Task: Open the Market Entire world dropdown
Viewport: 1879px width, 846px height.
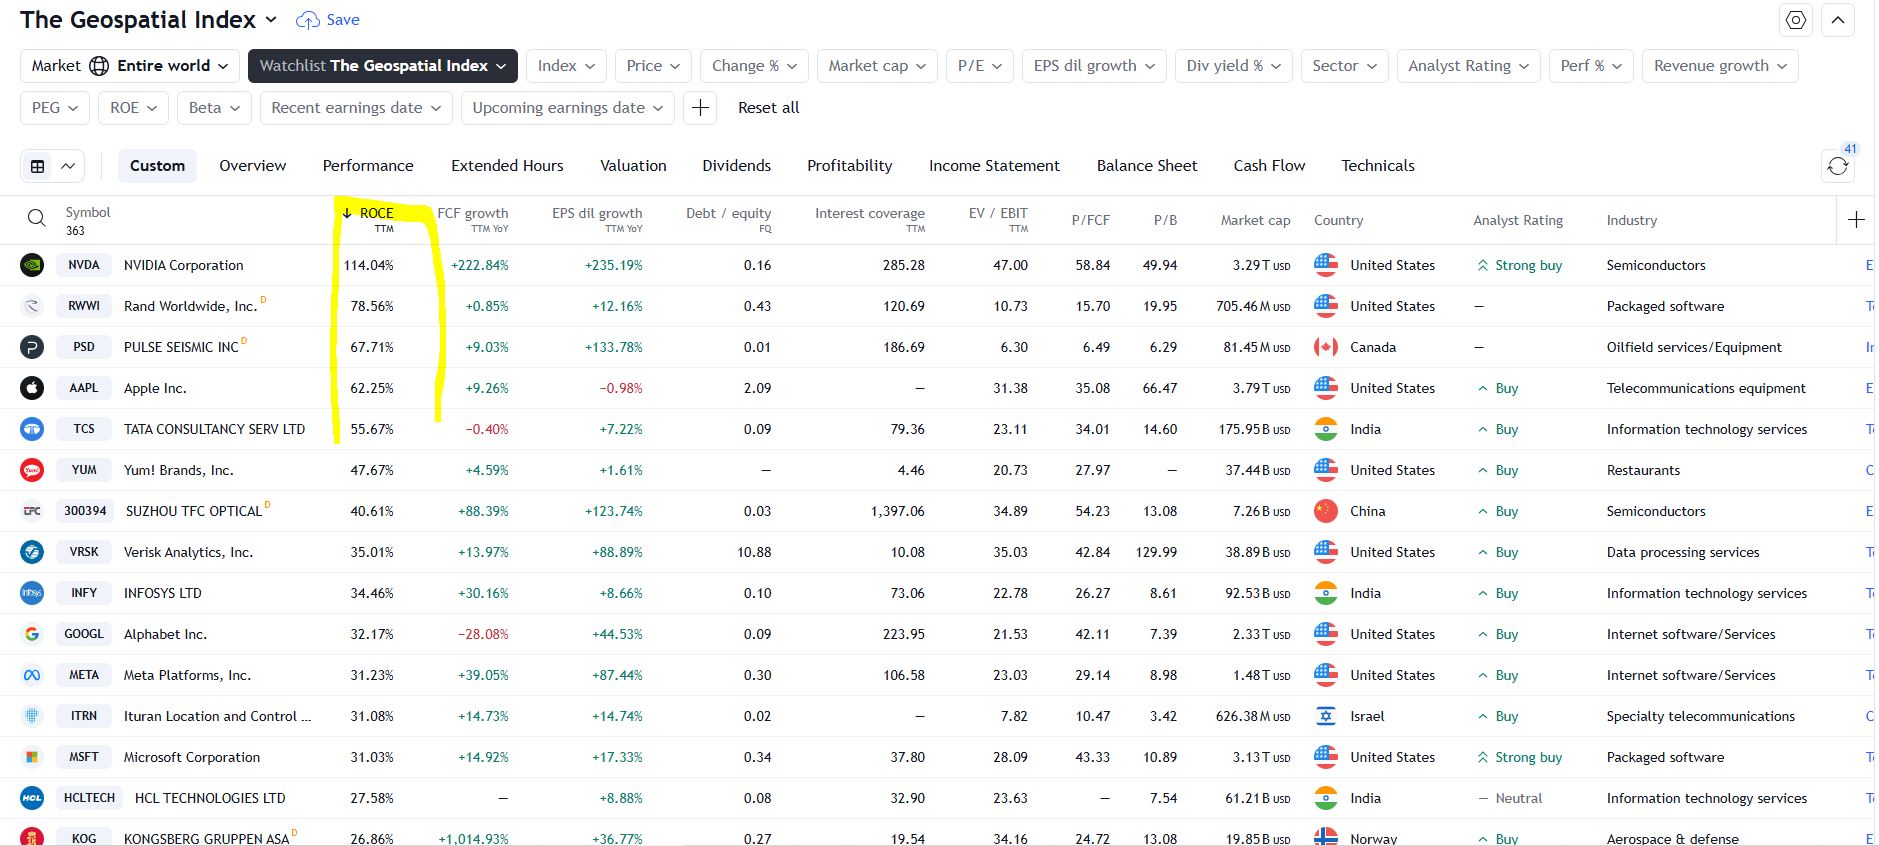Action: [x=130, y=66]
